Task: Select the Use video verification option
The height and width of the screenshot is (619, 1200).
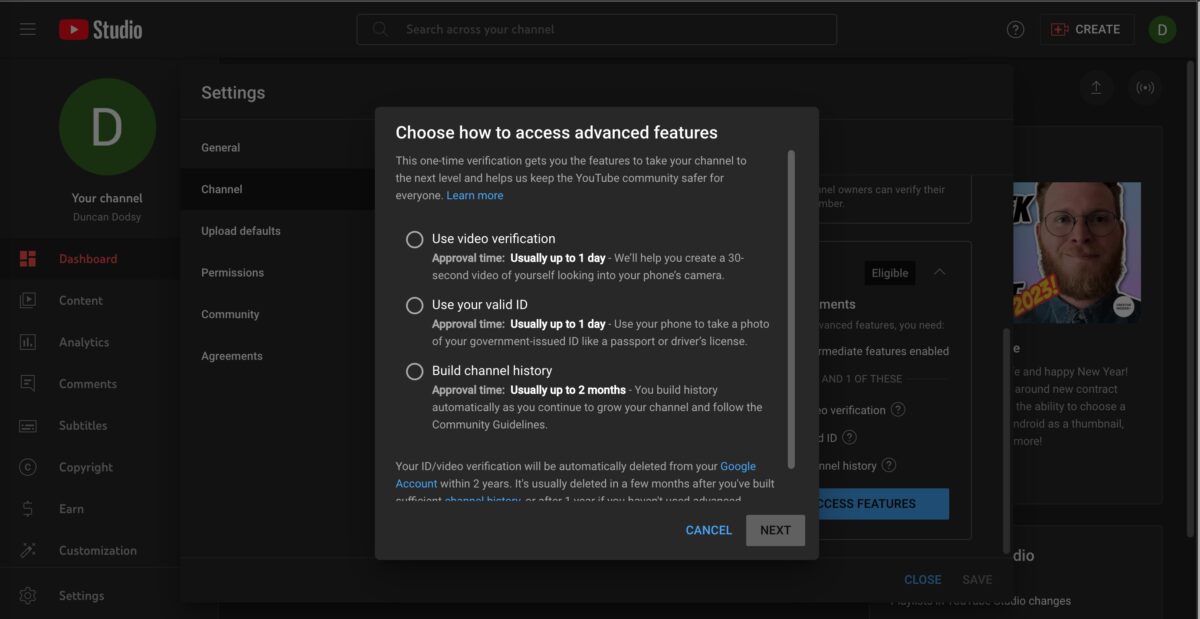Action: 415,240
